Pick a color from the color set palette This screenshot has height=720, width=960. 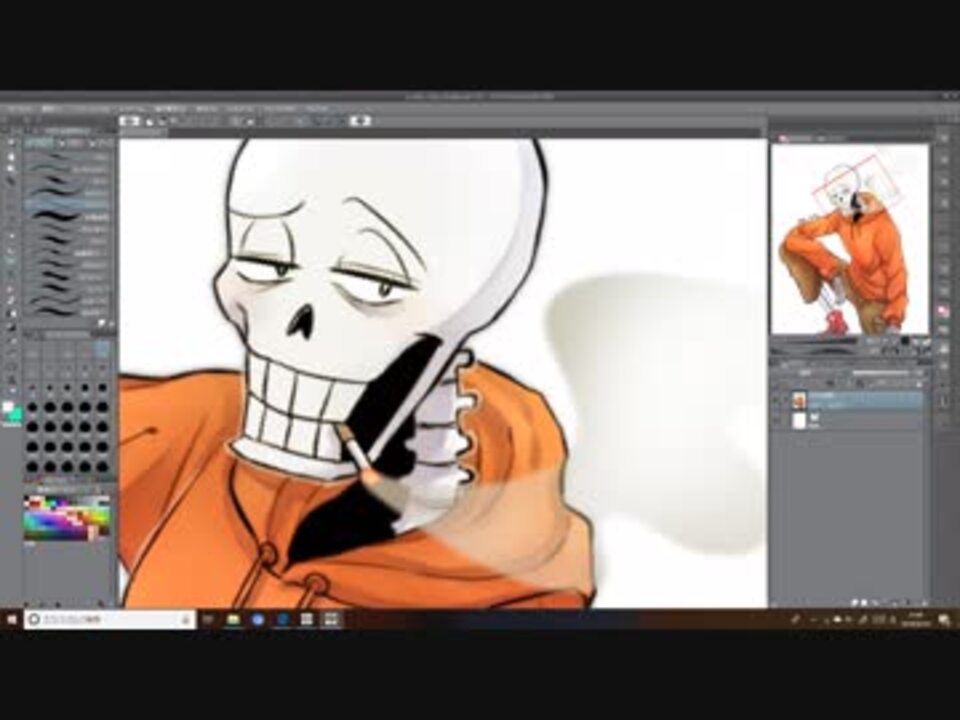67,518
